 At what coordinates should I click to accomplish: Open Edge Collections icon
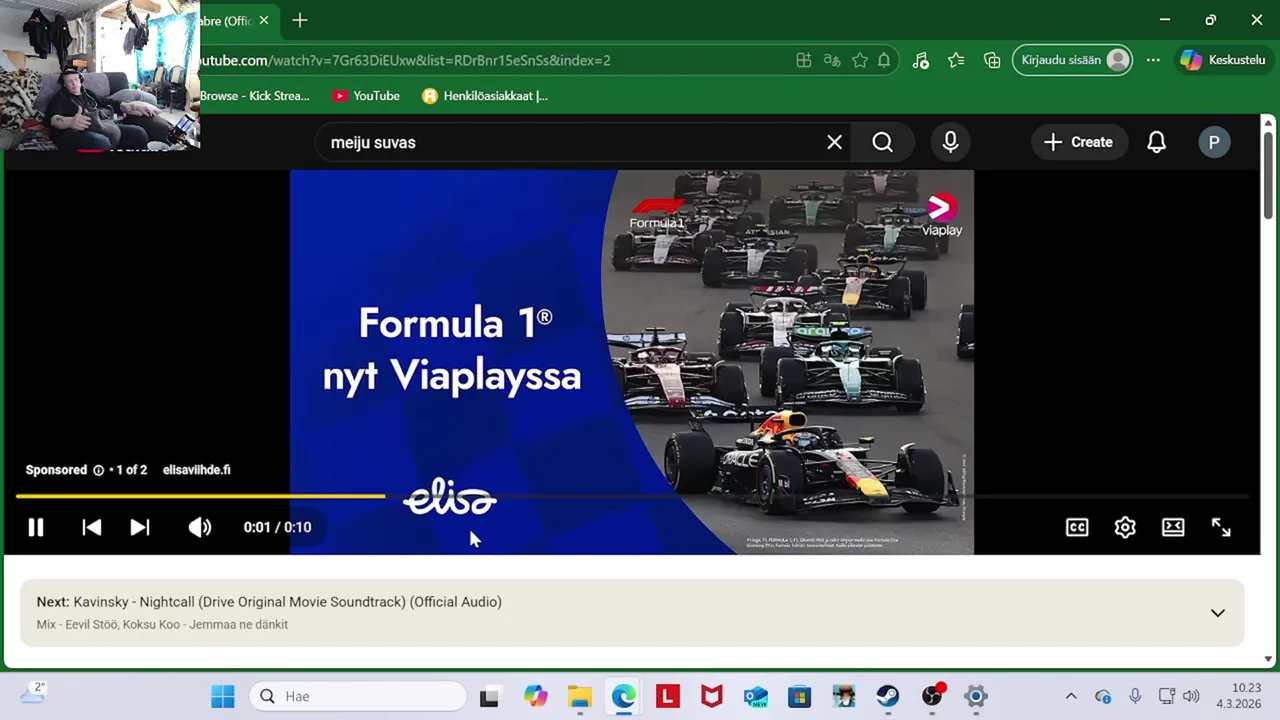pos(992,60)
